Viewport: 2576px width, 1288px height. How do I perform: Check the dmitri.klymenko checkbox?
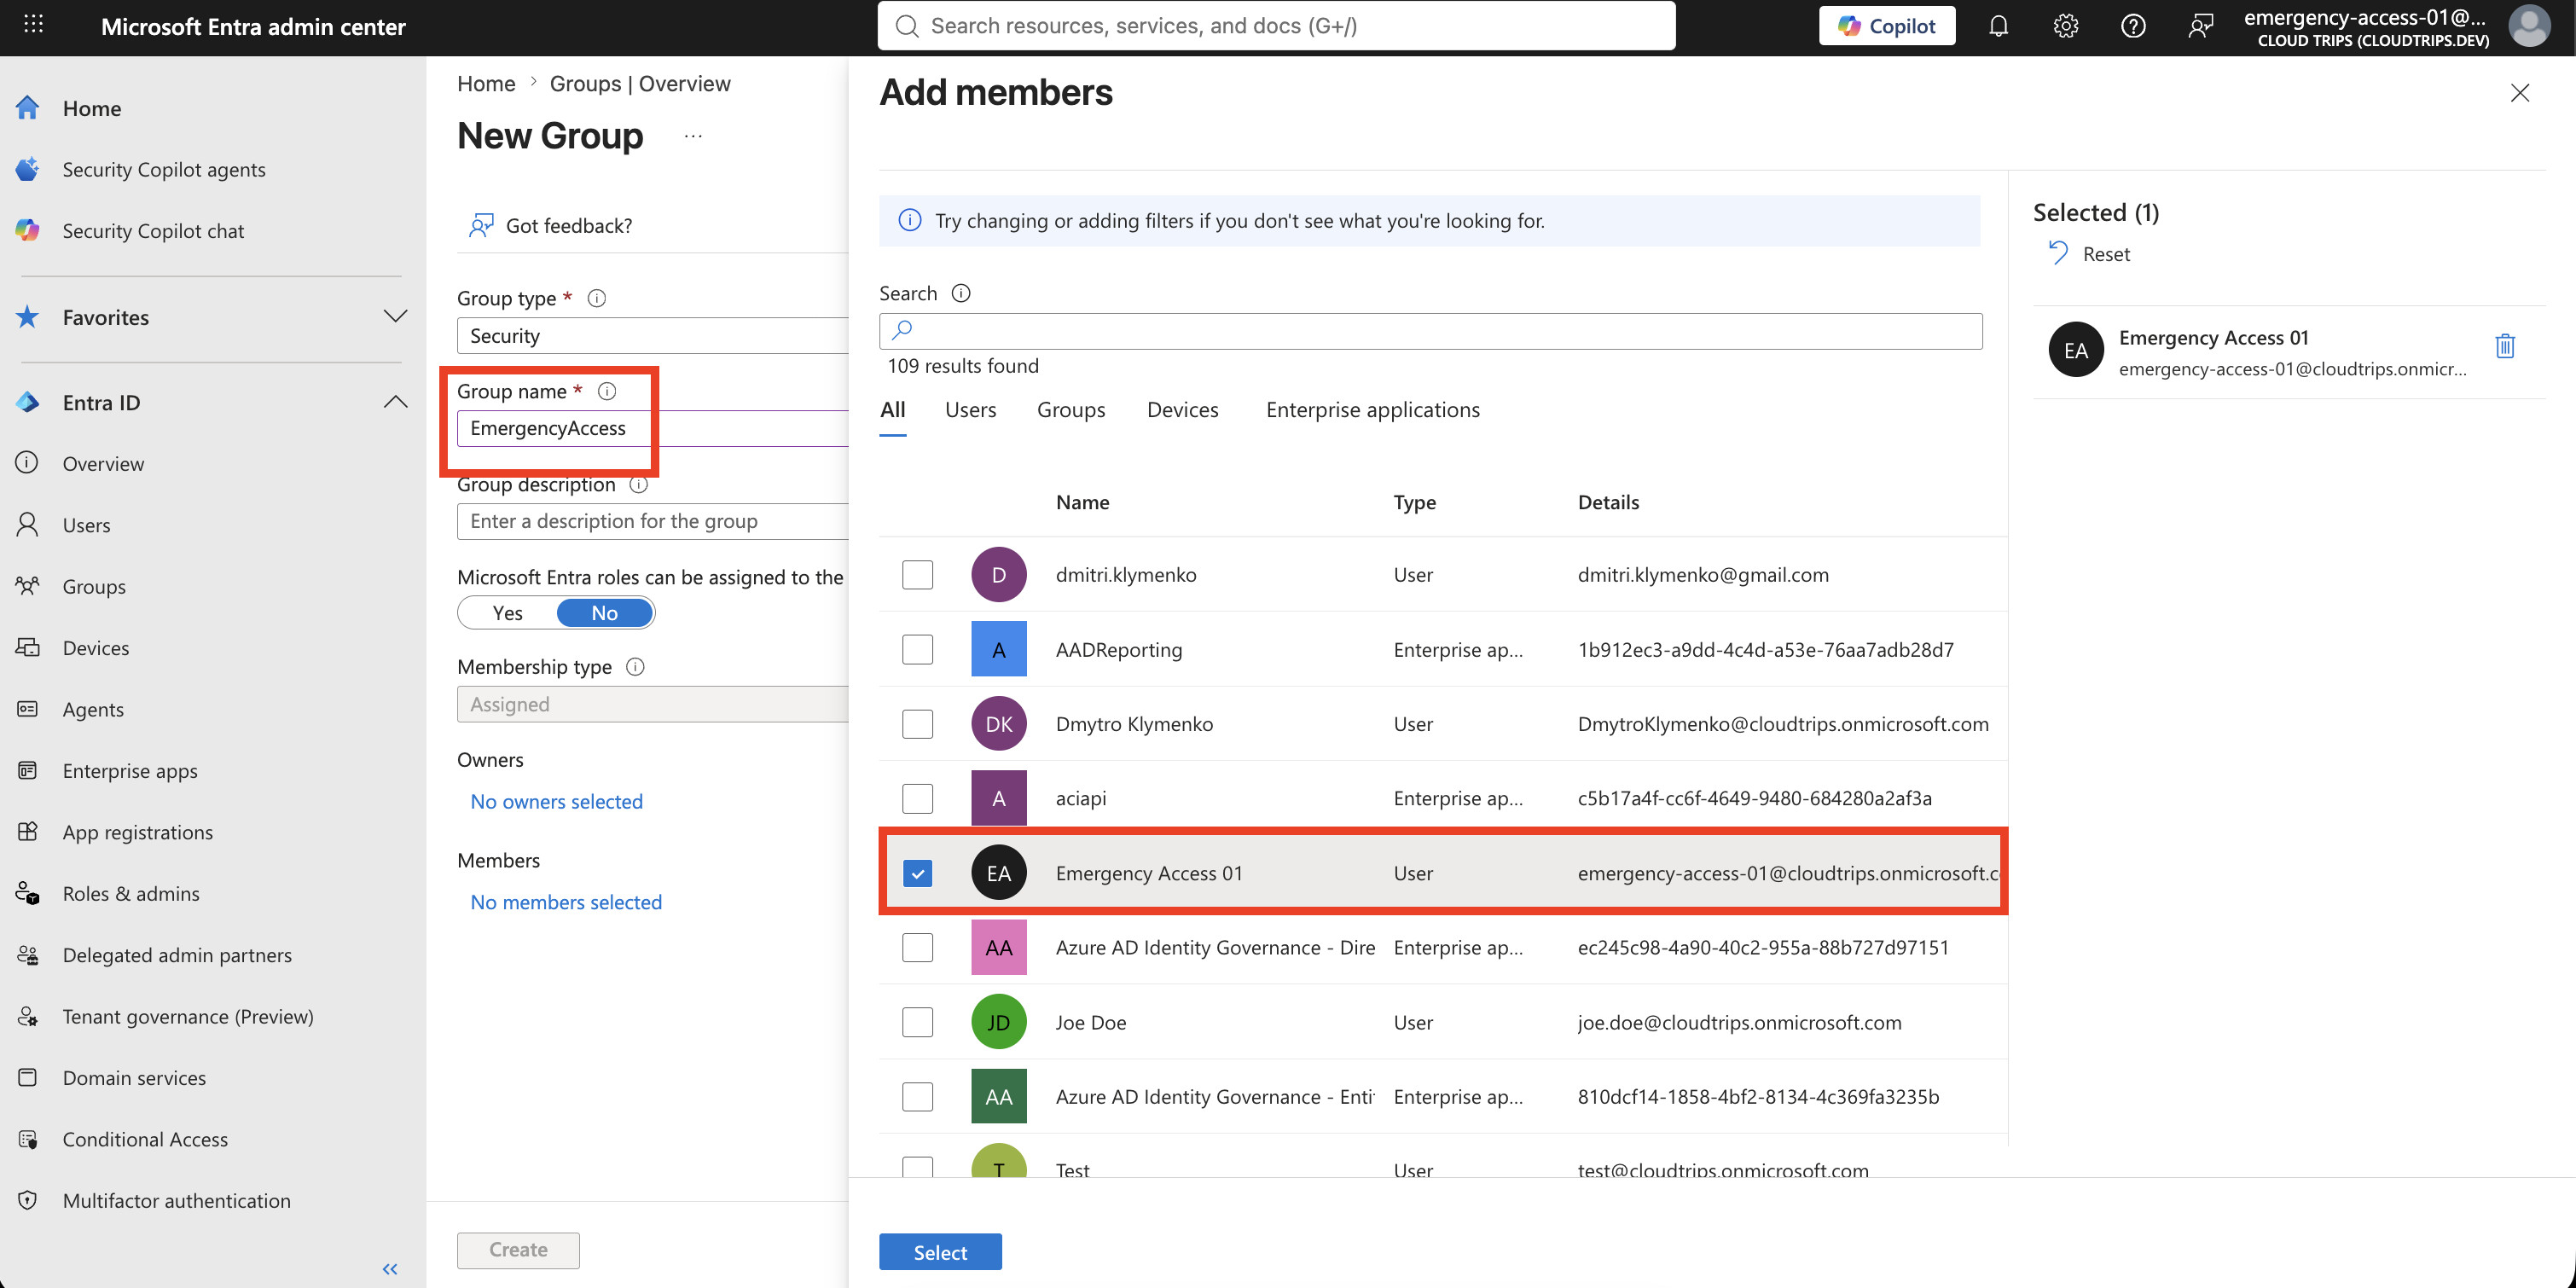917,575
